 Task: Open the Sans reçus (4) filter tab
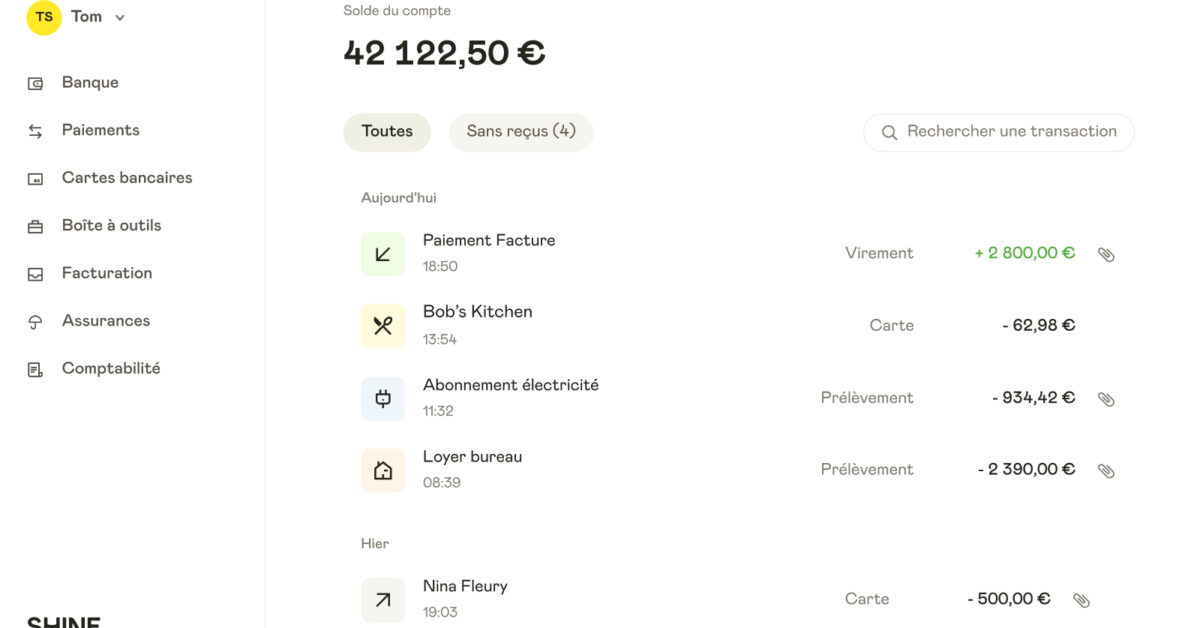tap(521, 131)
